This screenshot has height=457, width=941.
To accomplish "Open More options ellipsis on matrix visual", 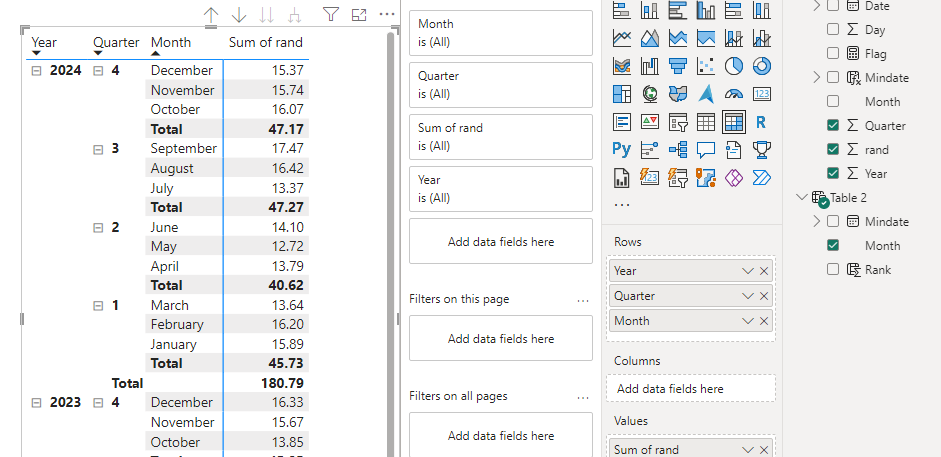I will [387, 14].
